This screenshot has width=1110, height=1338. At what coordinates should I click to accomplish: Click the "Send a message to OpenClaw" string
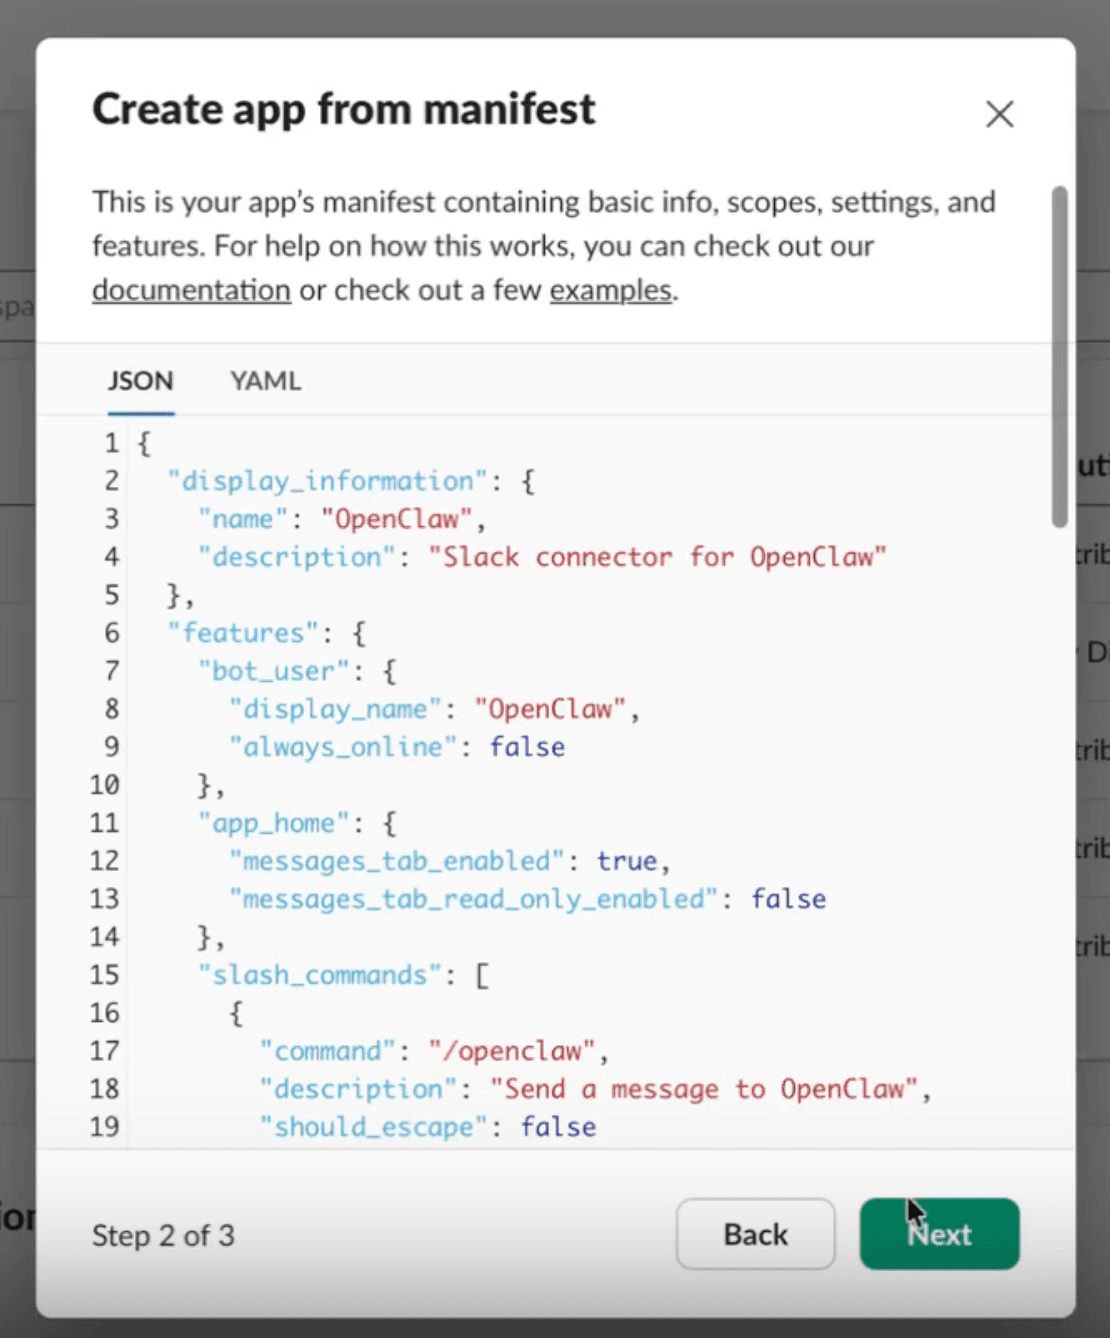click(x=704, y=1089)
